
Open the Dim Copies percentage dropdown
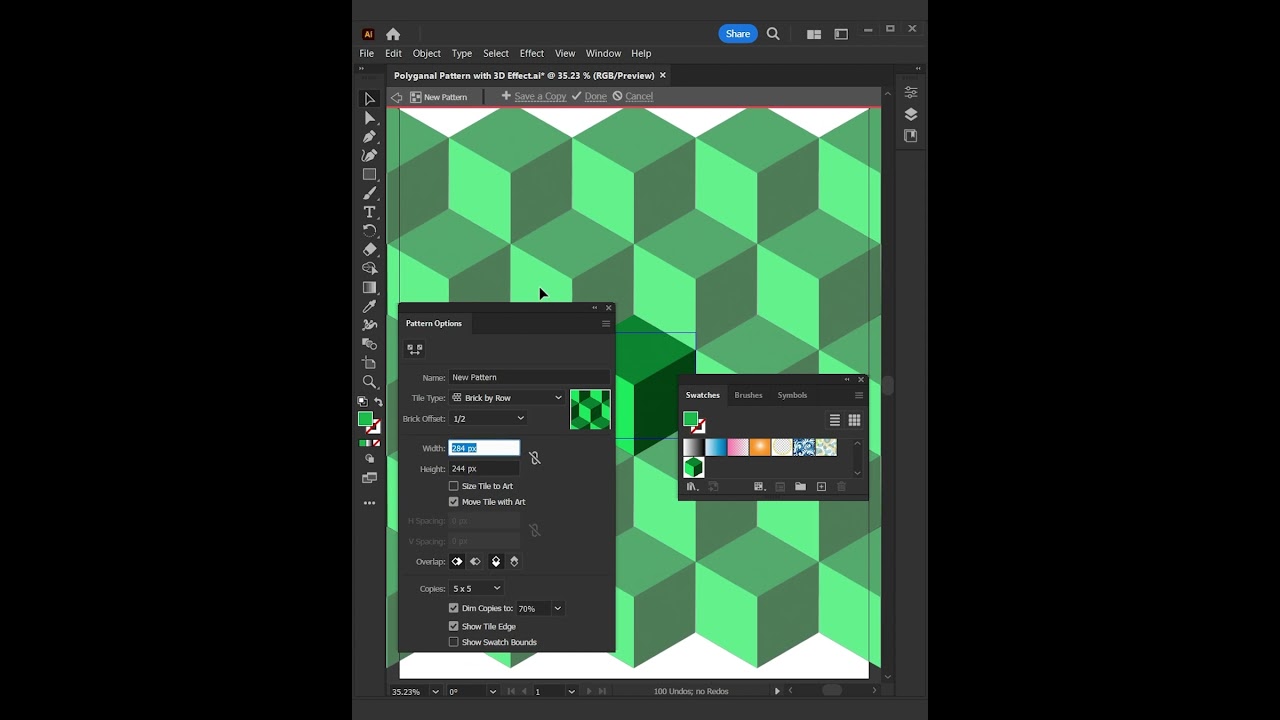558,608
